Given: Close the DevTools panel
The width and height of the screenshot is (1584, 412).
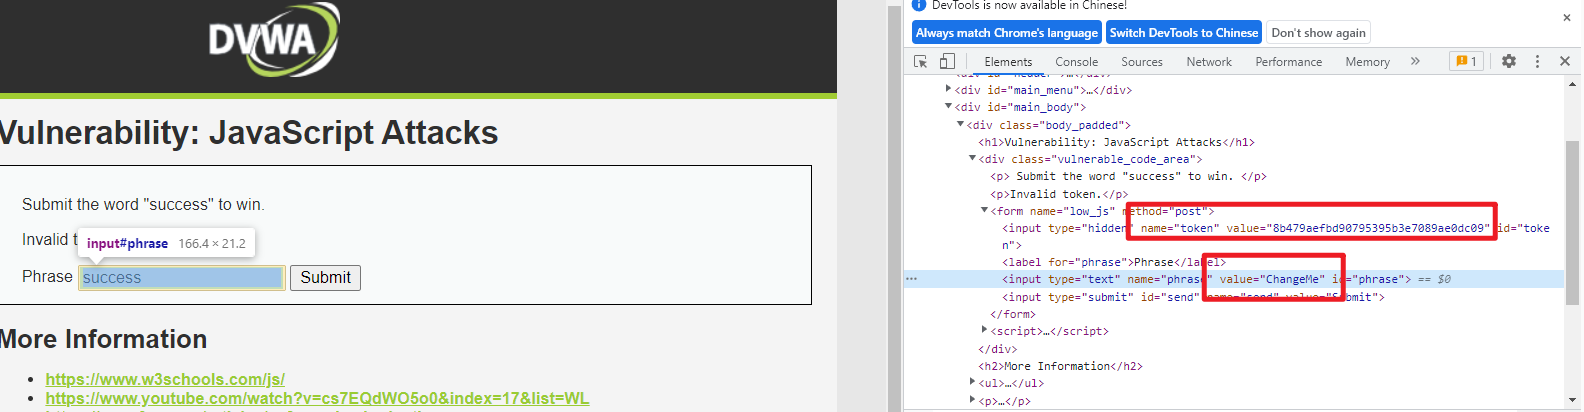Looking at the screenshot, I should coord(1565,61).
